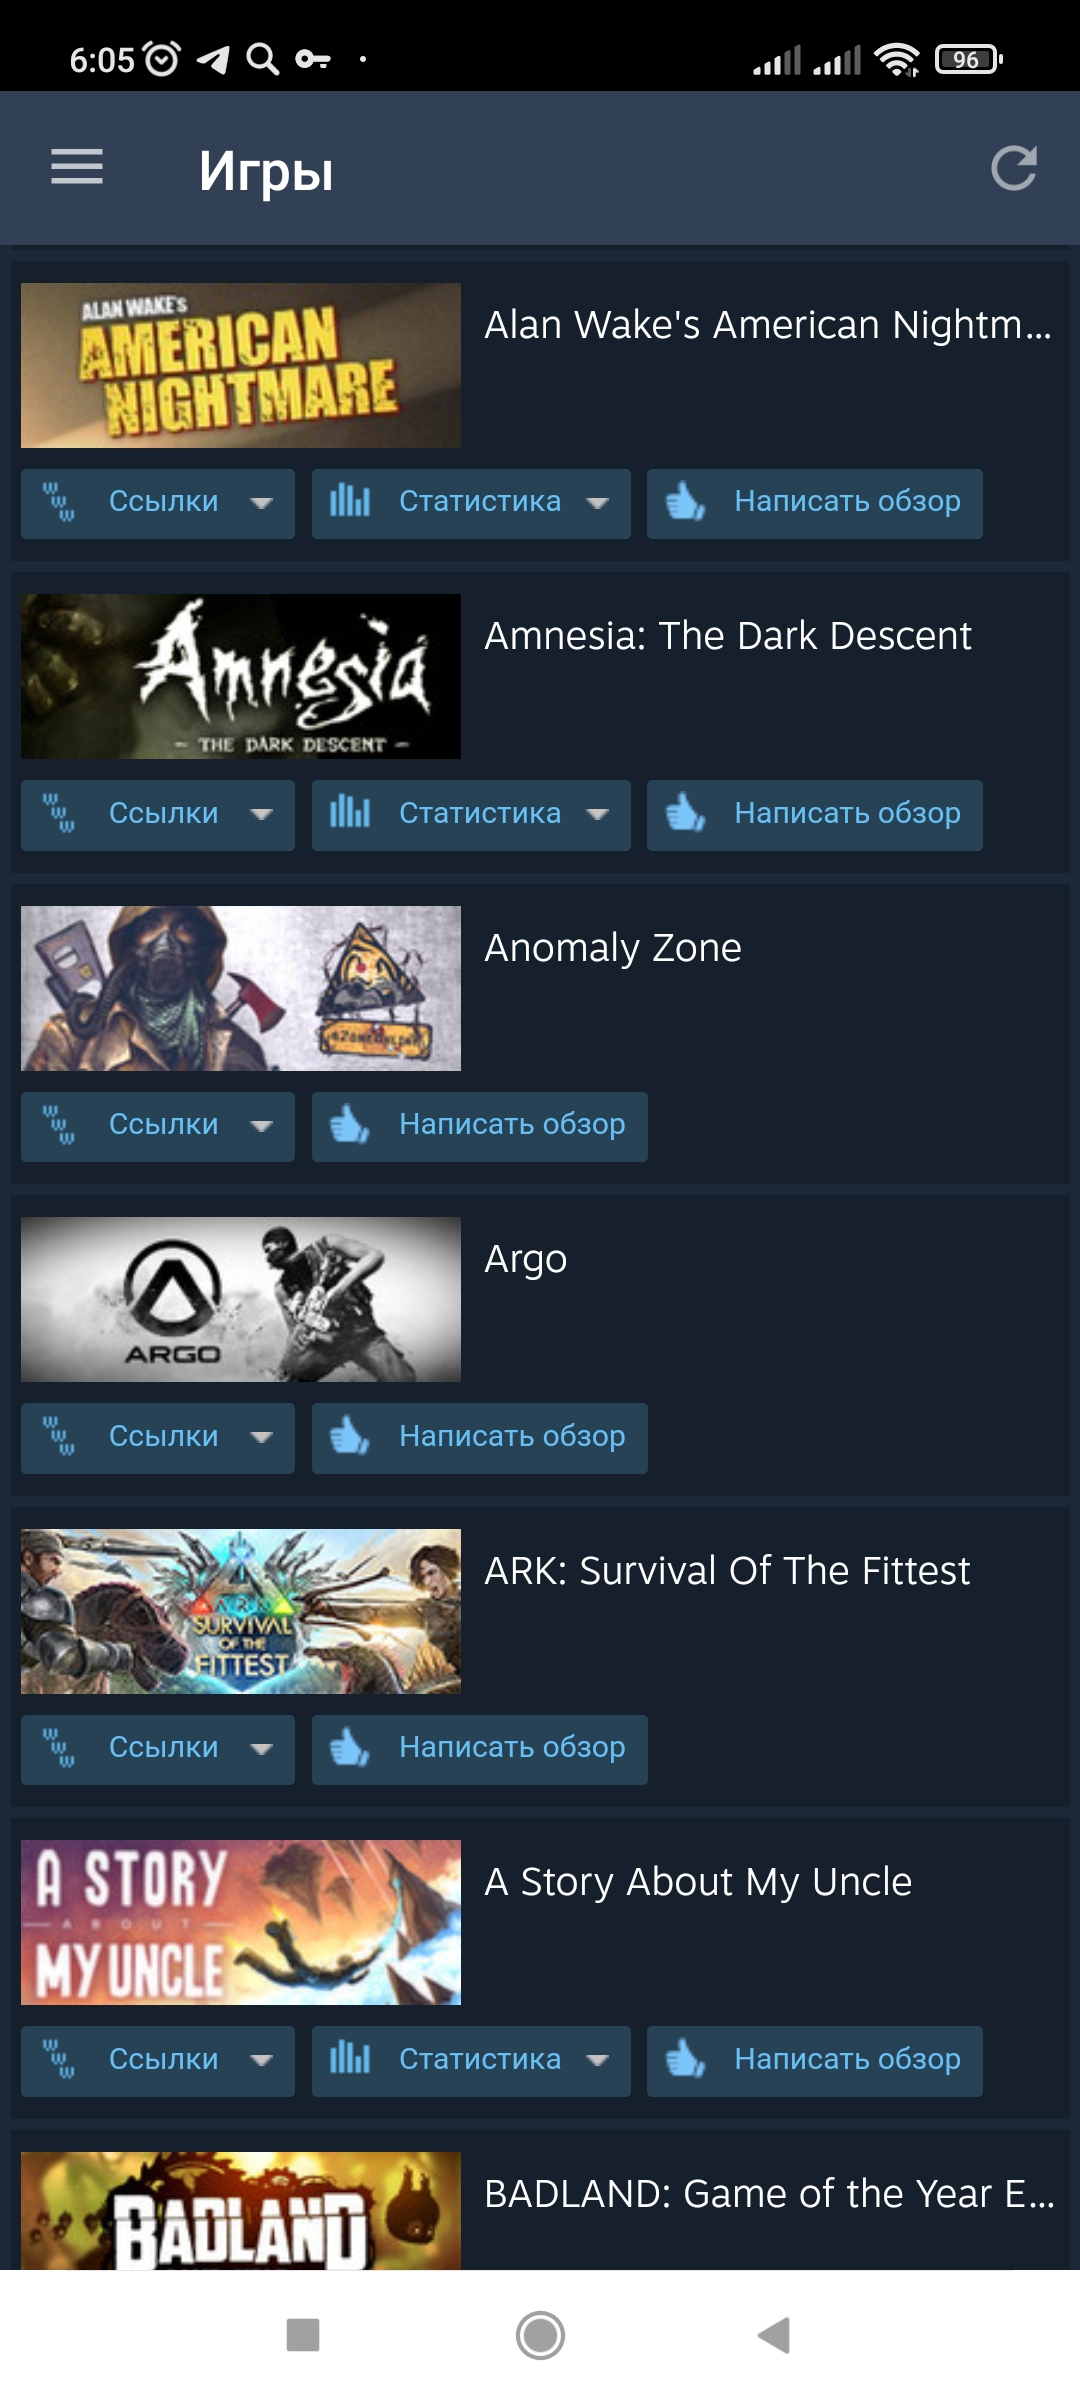Tap links icon for Anomaly Zone

[x=59, y=1125]
